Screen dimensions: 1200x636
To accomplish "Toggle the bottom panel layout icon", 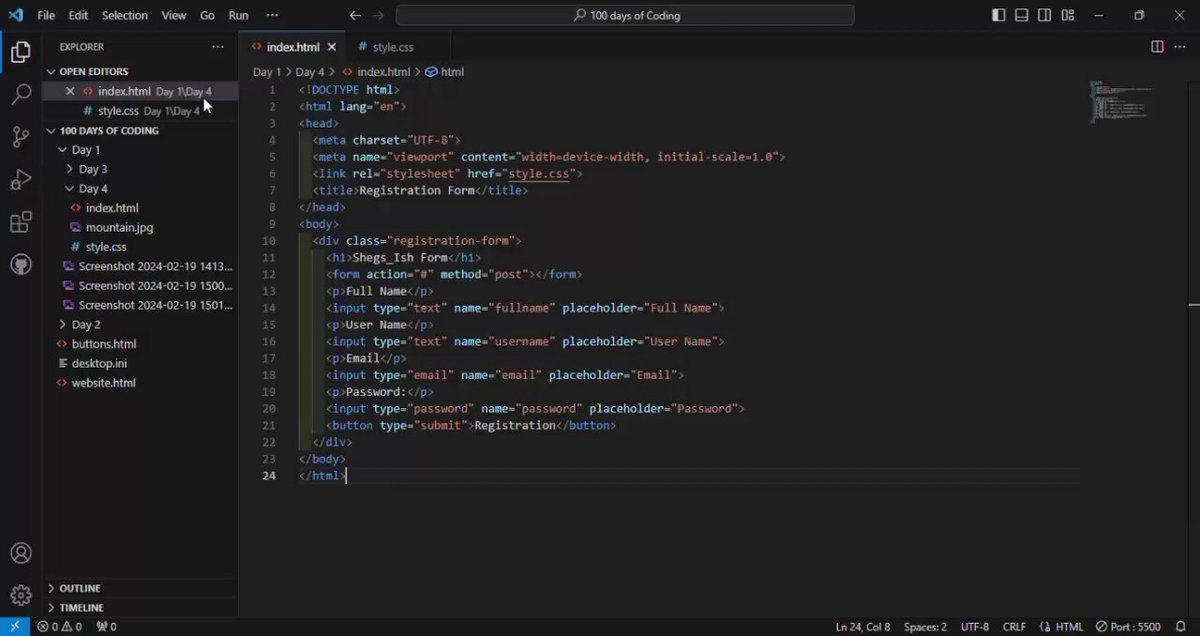I will tap(1021, 15).
